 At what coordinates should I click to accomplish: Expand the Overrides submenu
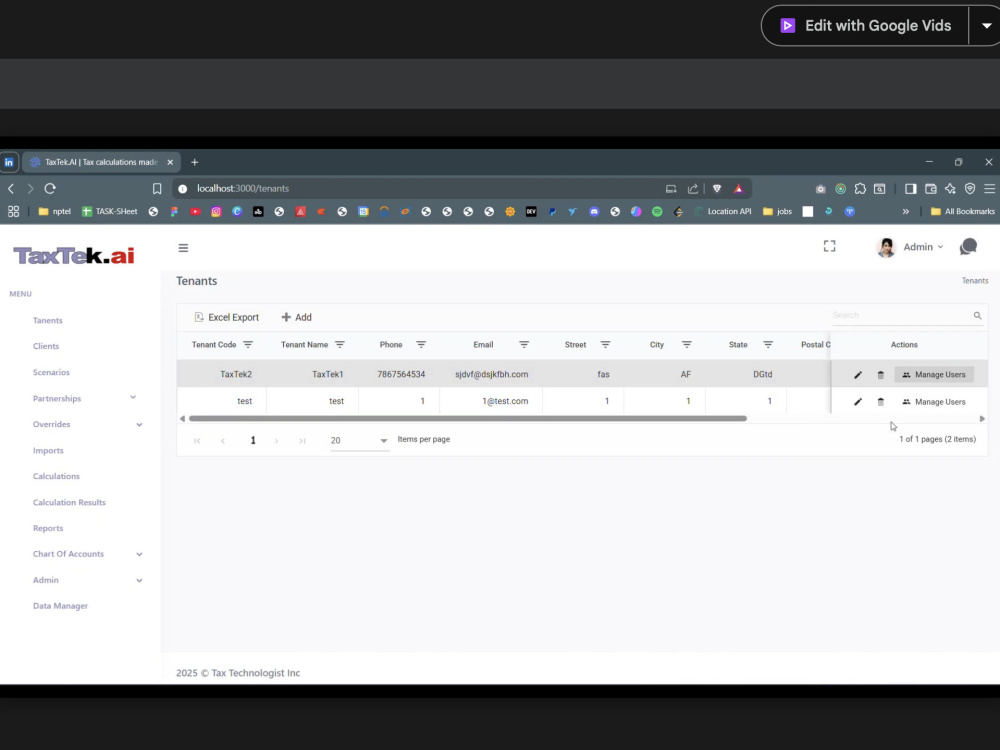139,424
